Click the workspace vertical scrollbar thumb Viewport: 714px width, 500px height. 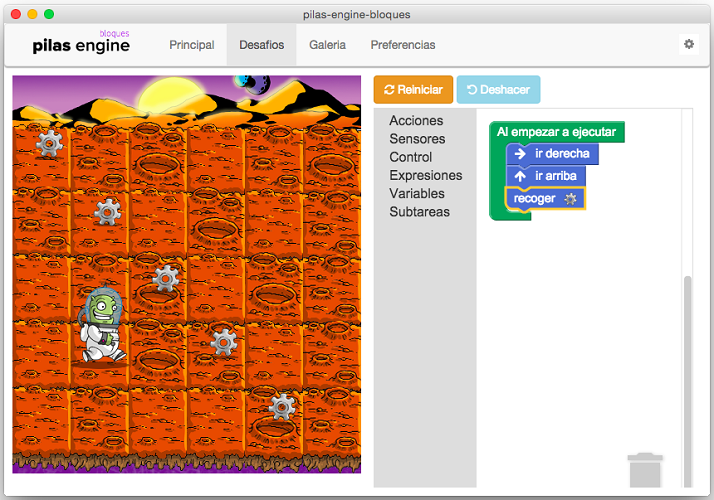[688, 382]
